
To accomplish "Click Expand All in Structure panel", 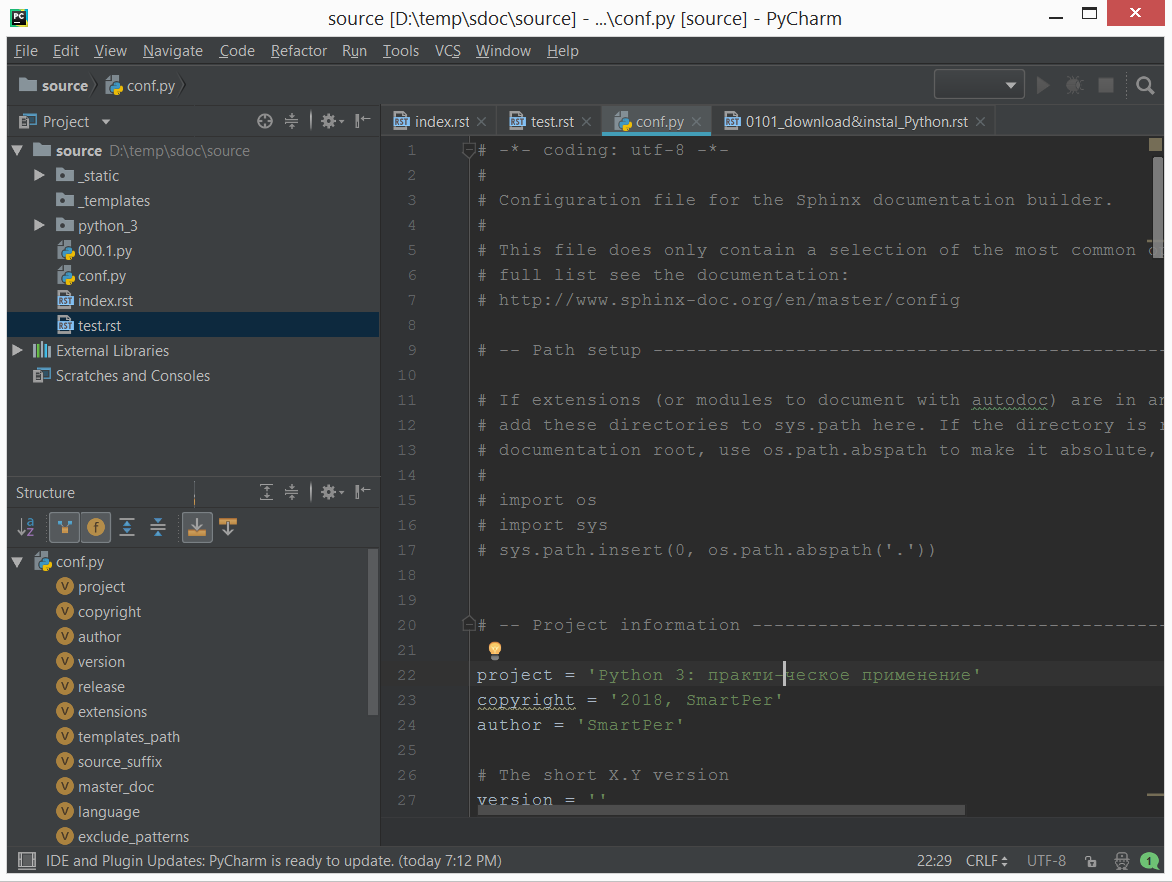I will [127, 527].
